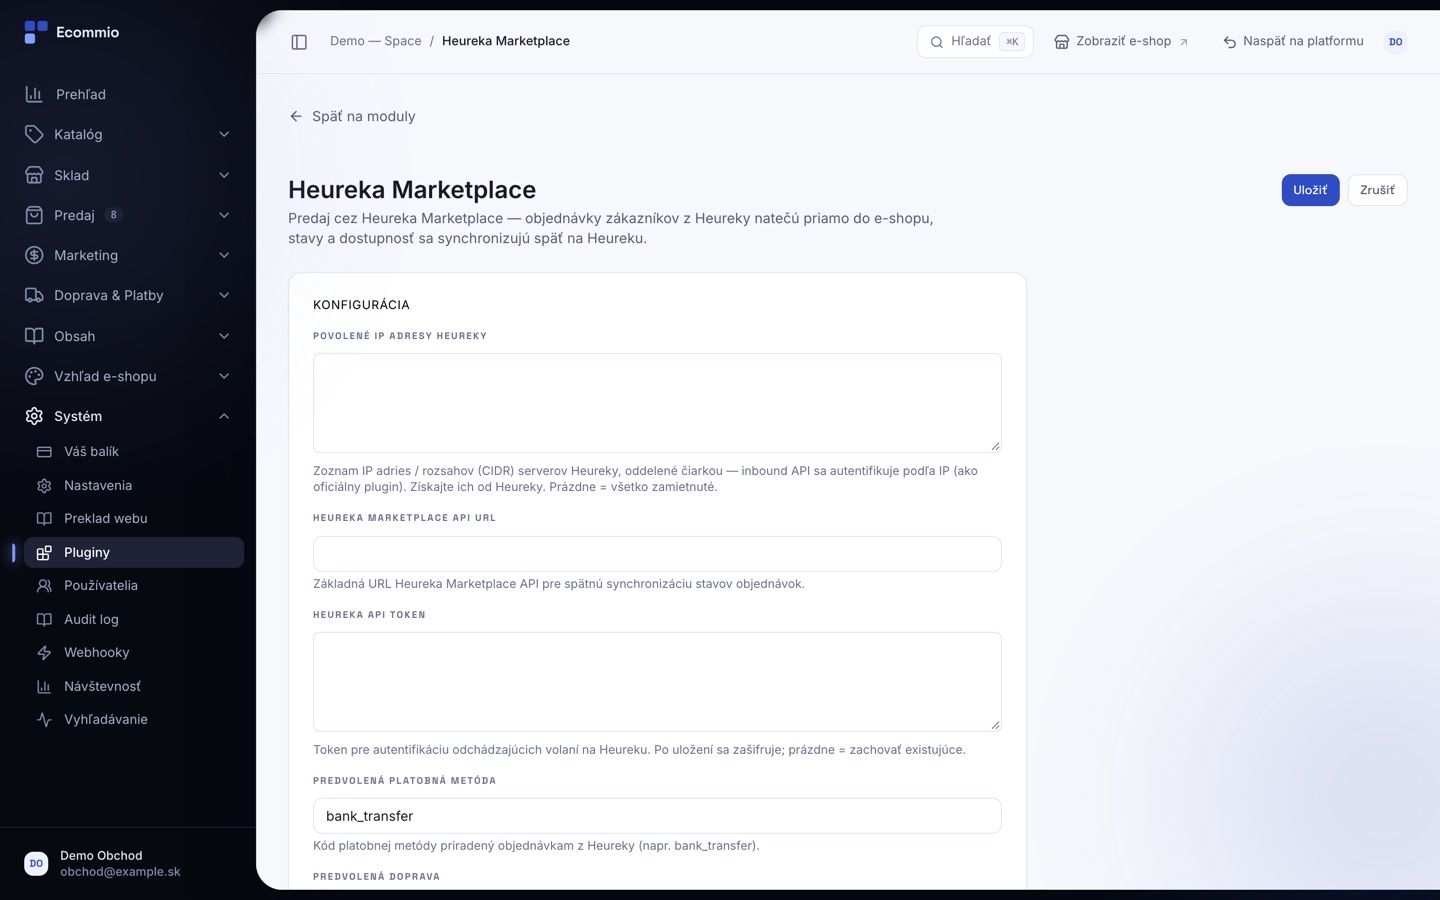Toggle the sidebar panel icon
Image resolution: width=1440 pixels, height=900 pixels.
(299, 42)
